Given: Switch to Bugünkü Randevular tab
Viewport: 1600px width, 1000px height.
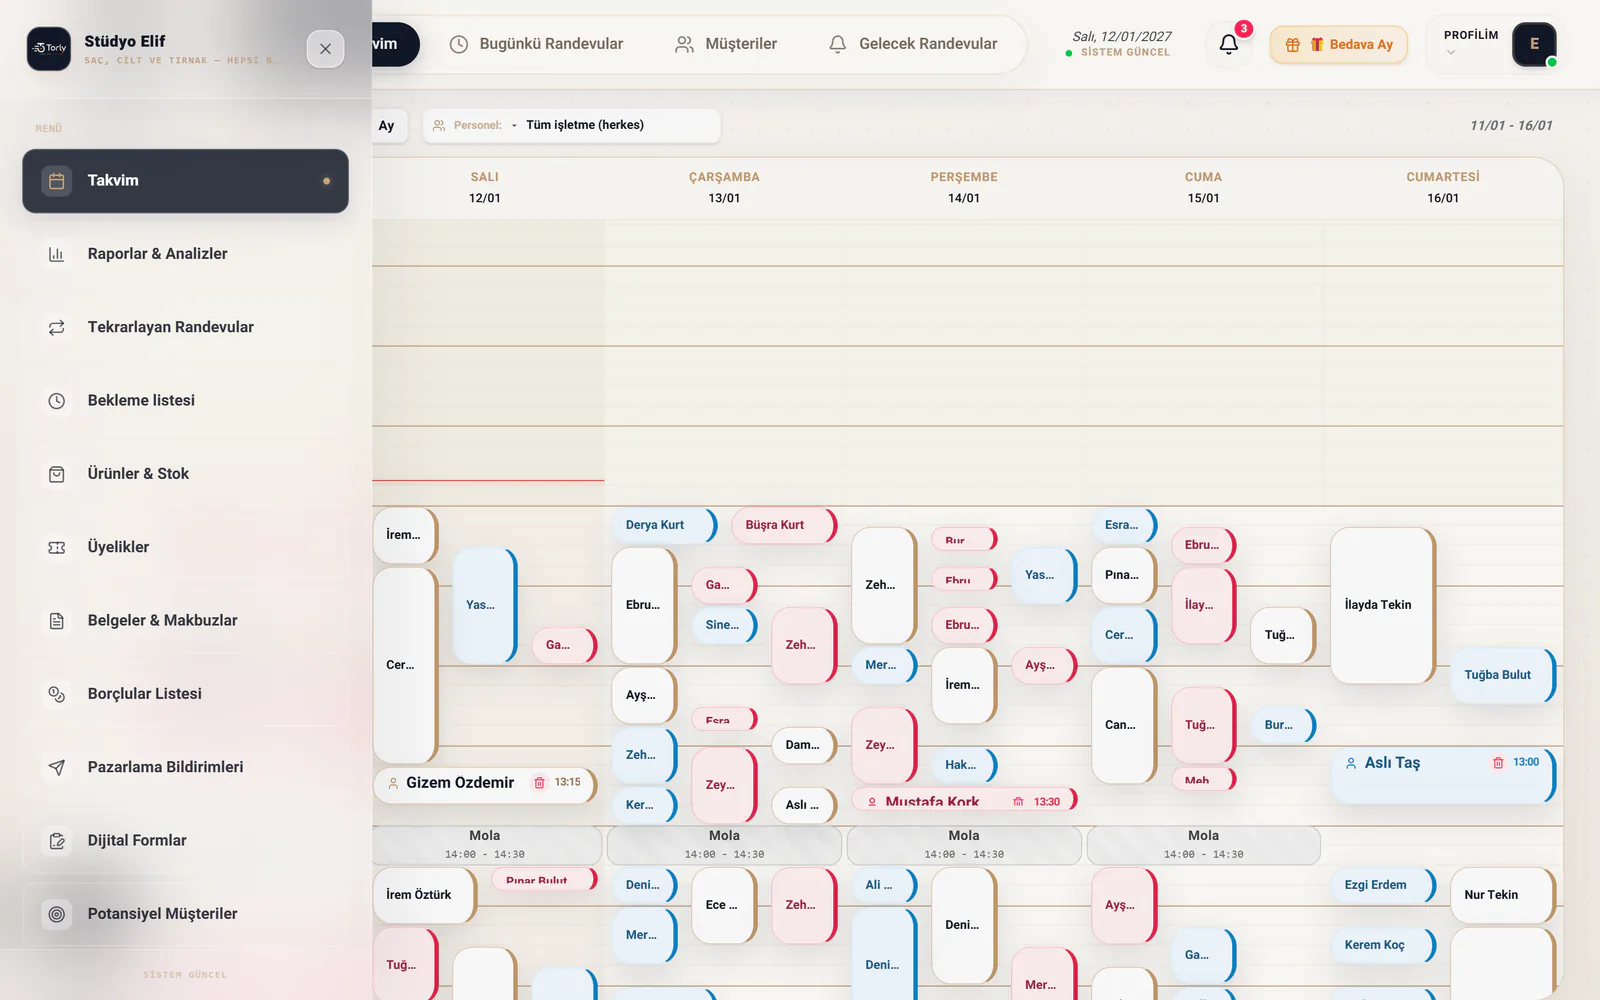Looking at the screenshot, I should tap(536, 44).
